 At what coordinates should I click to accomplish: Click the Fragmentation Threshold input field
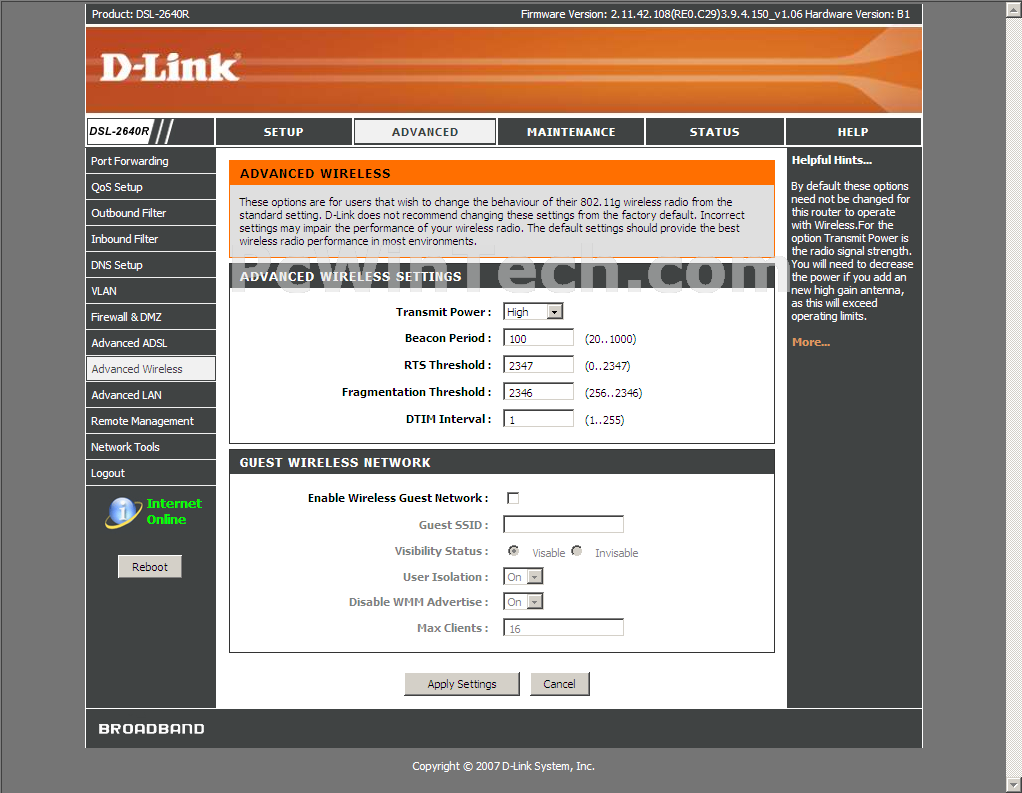(x=538, y=392)
